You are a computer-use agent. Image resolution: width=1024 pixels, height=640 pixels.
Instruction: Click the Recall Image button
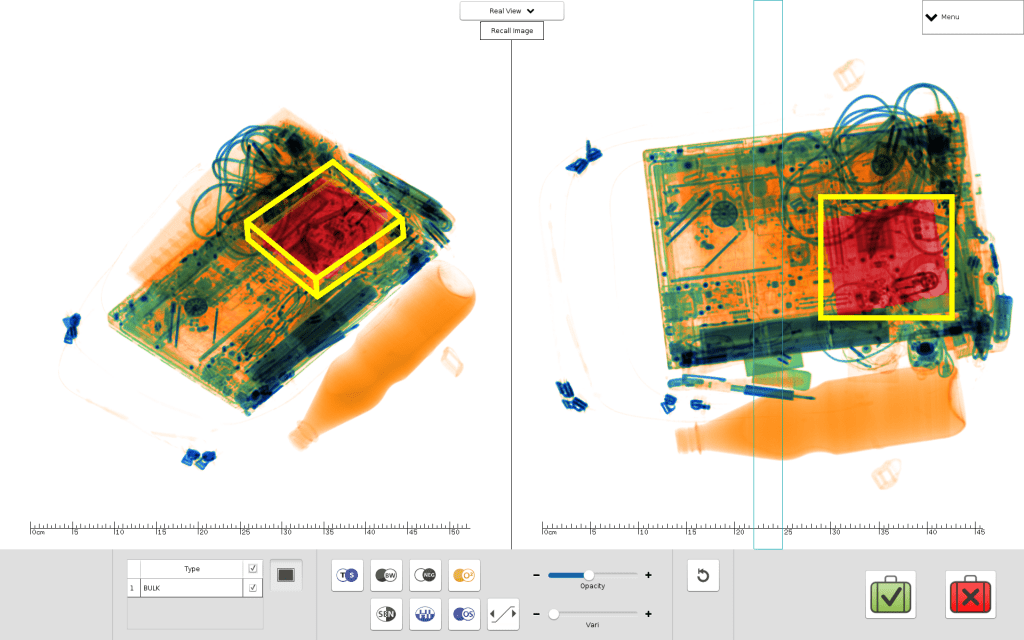click(512, 31)
